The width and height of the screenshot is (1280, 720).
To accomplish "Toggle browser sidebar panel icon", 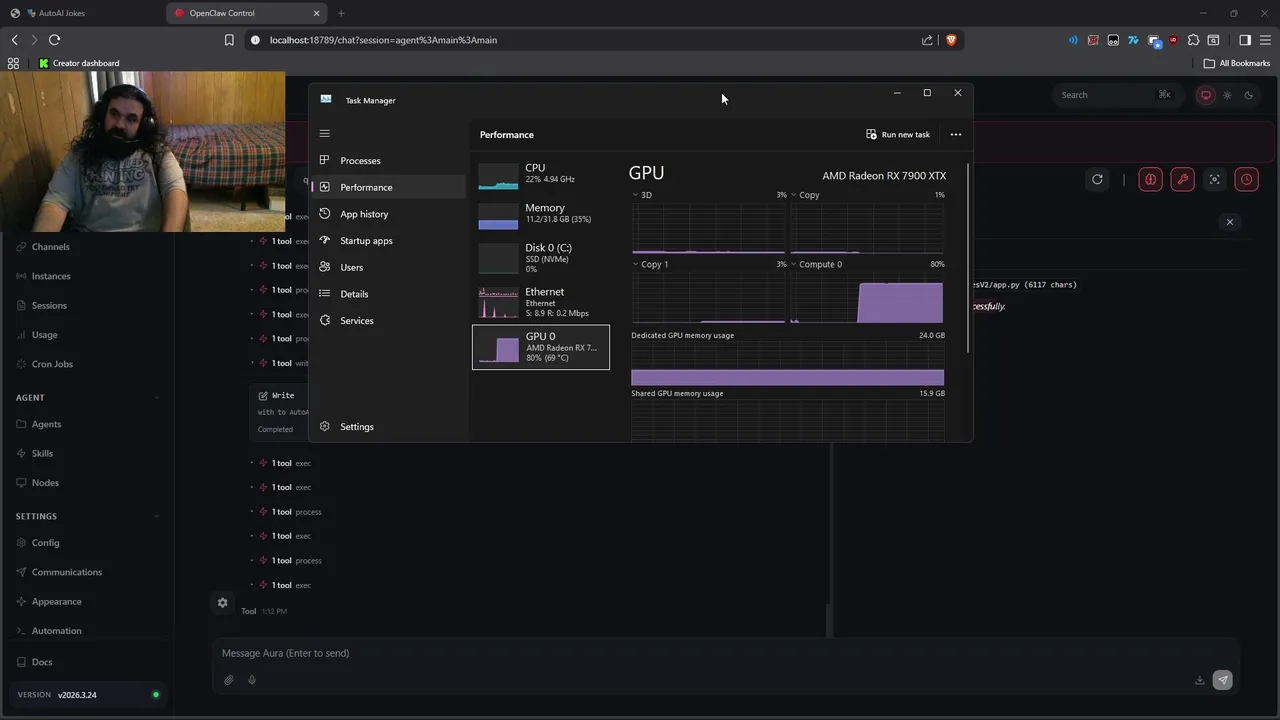I will [x=1245, y=40].
